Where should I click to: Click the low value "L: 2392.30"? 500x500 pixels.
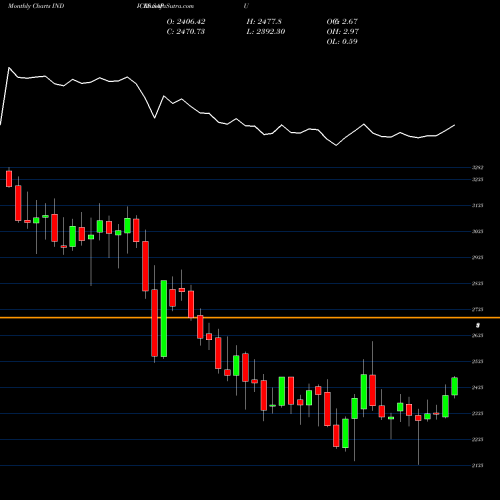click(265, 32)
